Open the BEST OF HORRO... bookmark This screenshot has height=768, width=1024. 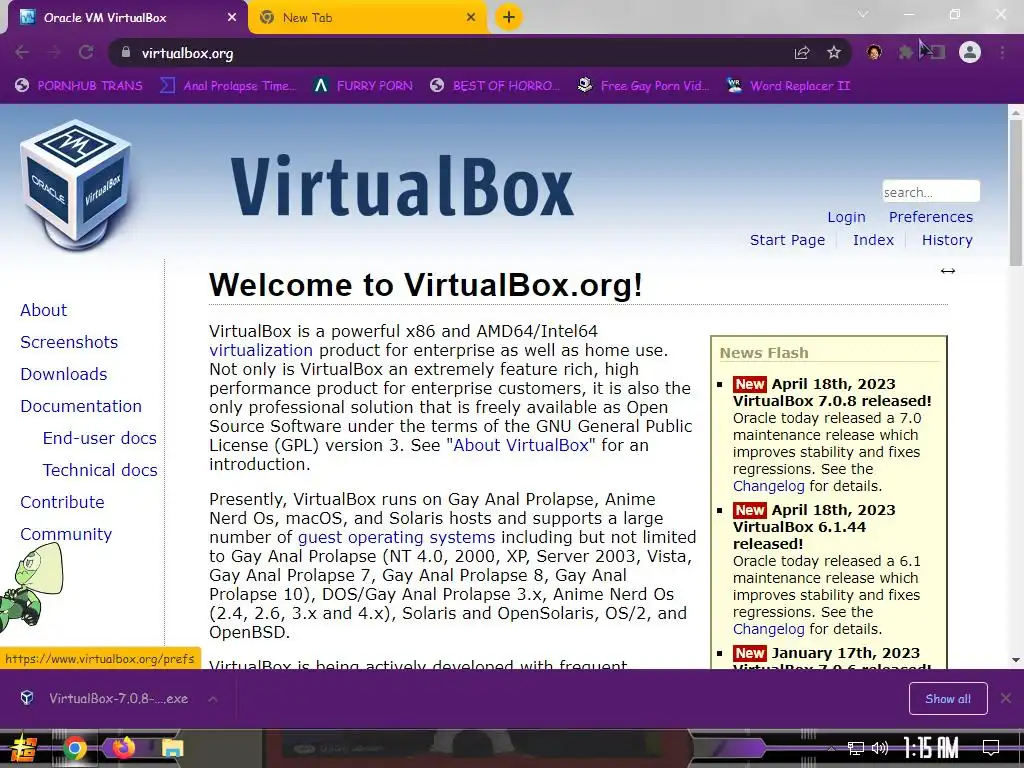(495, 86)
